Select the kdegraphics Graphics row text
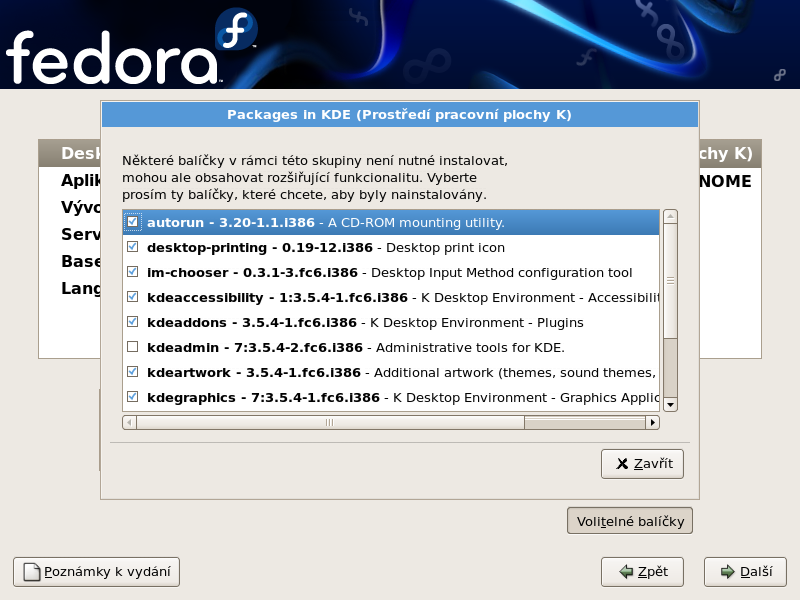800x600 pixels. (403, 397)
